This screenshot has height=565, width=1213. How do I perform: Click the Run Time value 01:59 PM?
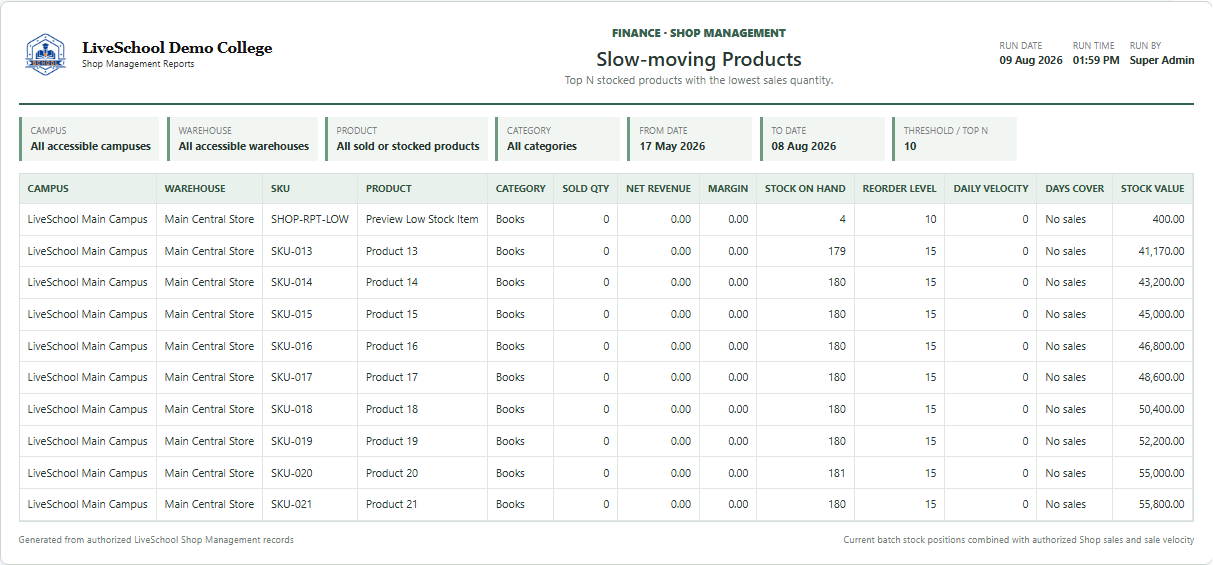(x=1096, y=60)
